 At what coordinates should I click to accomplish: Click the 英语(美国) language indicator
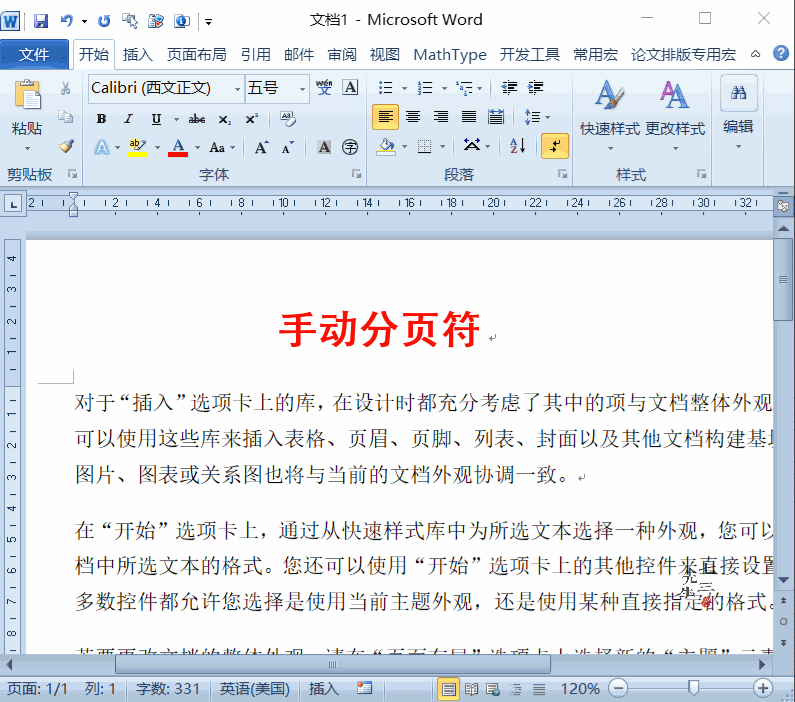tap(255, 688)
